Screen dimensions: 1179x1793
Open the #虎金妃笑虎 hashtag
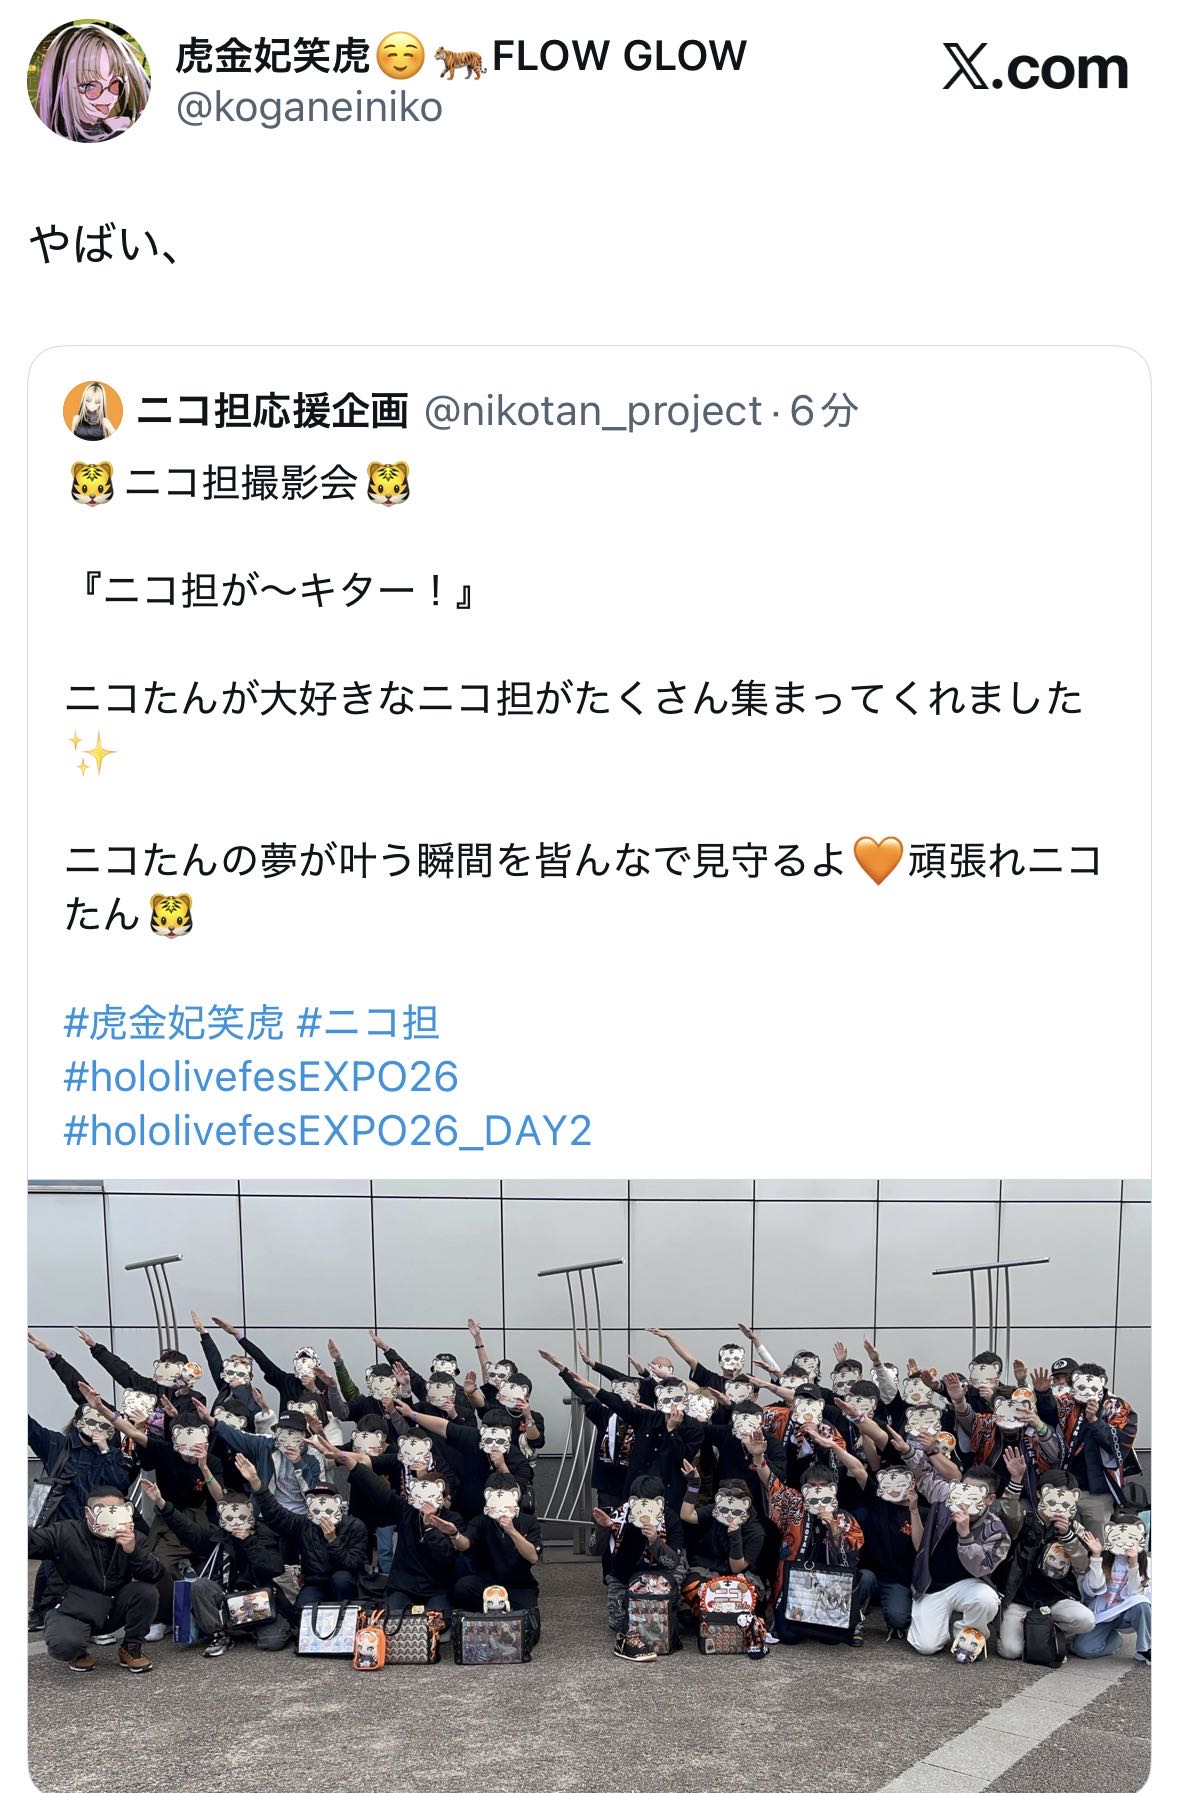pyautogui.click(x=174, y=1023)
